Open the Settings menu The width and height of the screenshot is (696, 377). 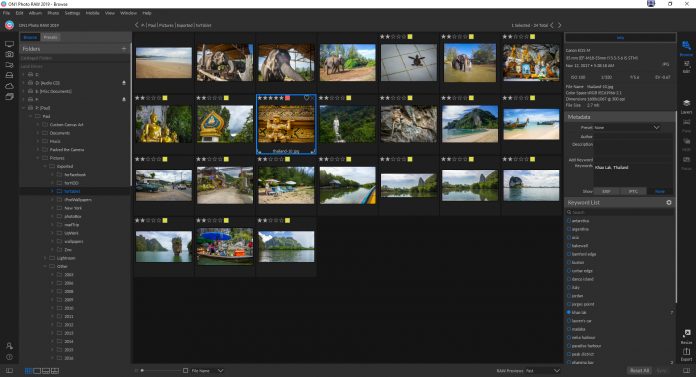[x=72, y=13]
